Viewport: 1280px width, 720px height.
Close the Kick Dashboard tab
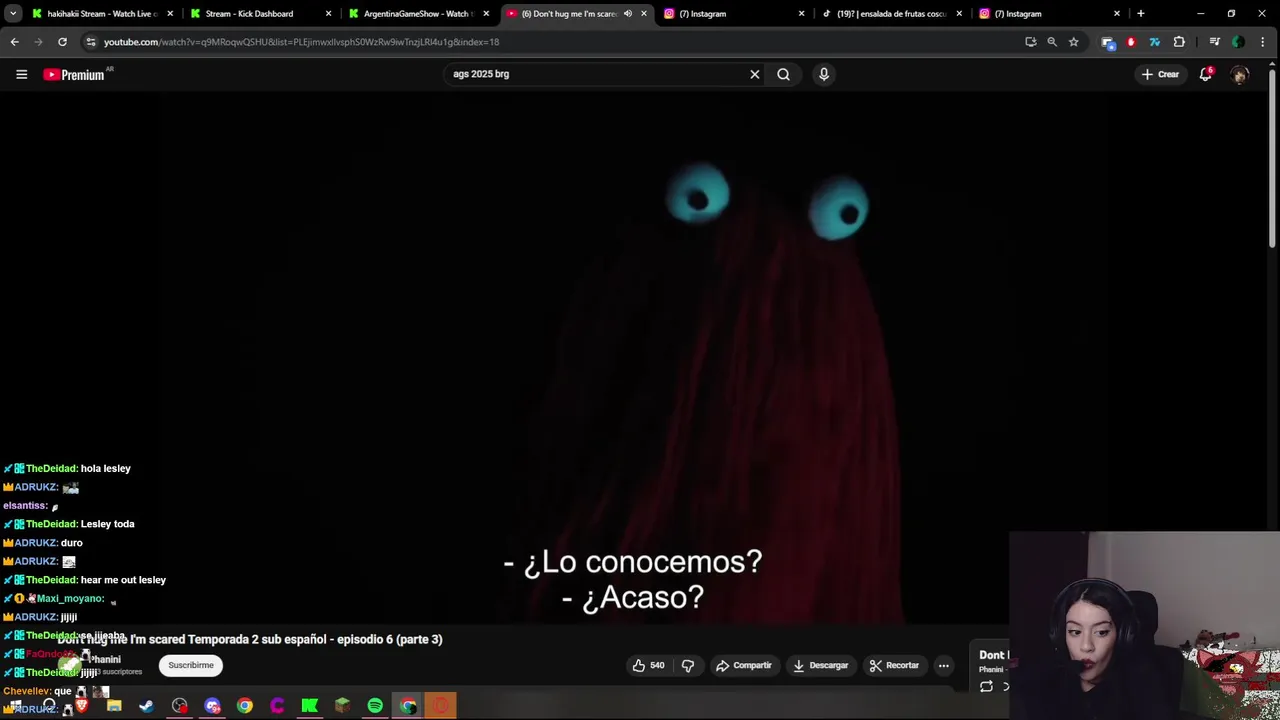click(x=328, y=14)
